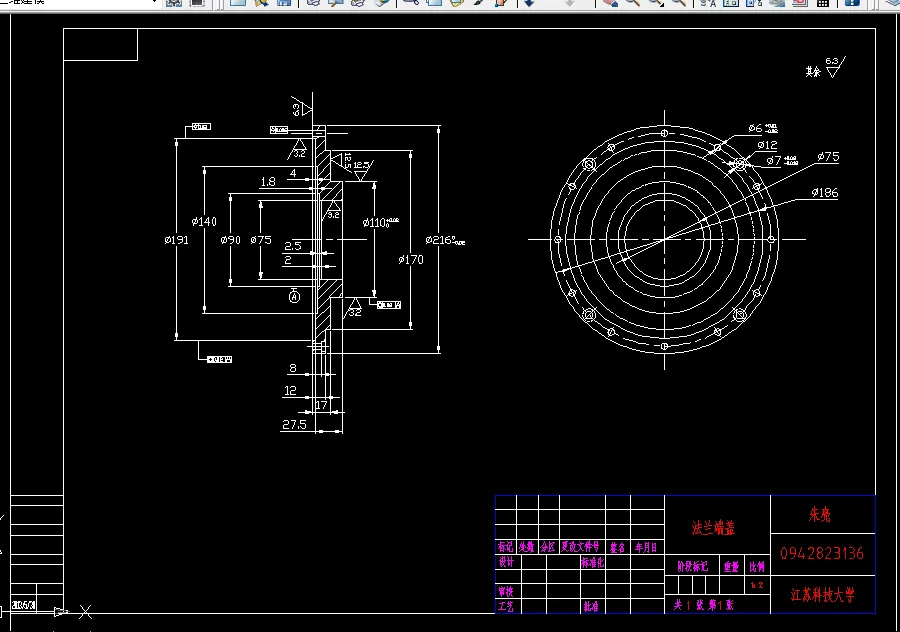Select the ø6 hole dimension
The height and width of the screenshot is (632, 900).
(763, 128)
